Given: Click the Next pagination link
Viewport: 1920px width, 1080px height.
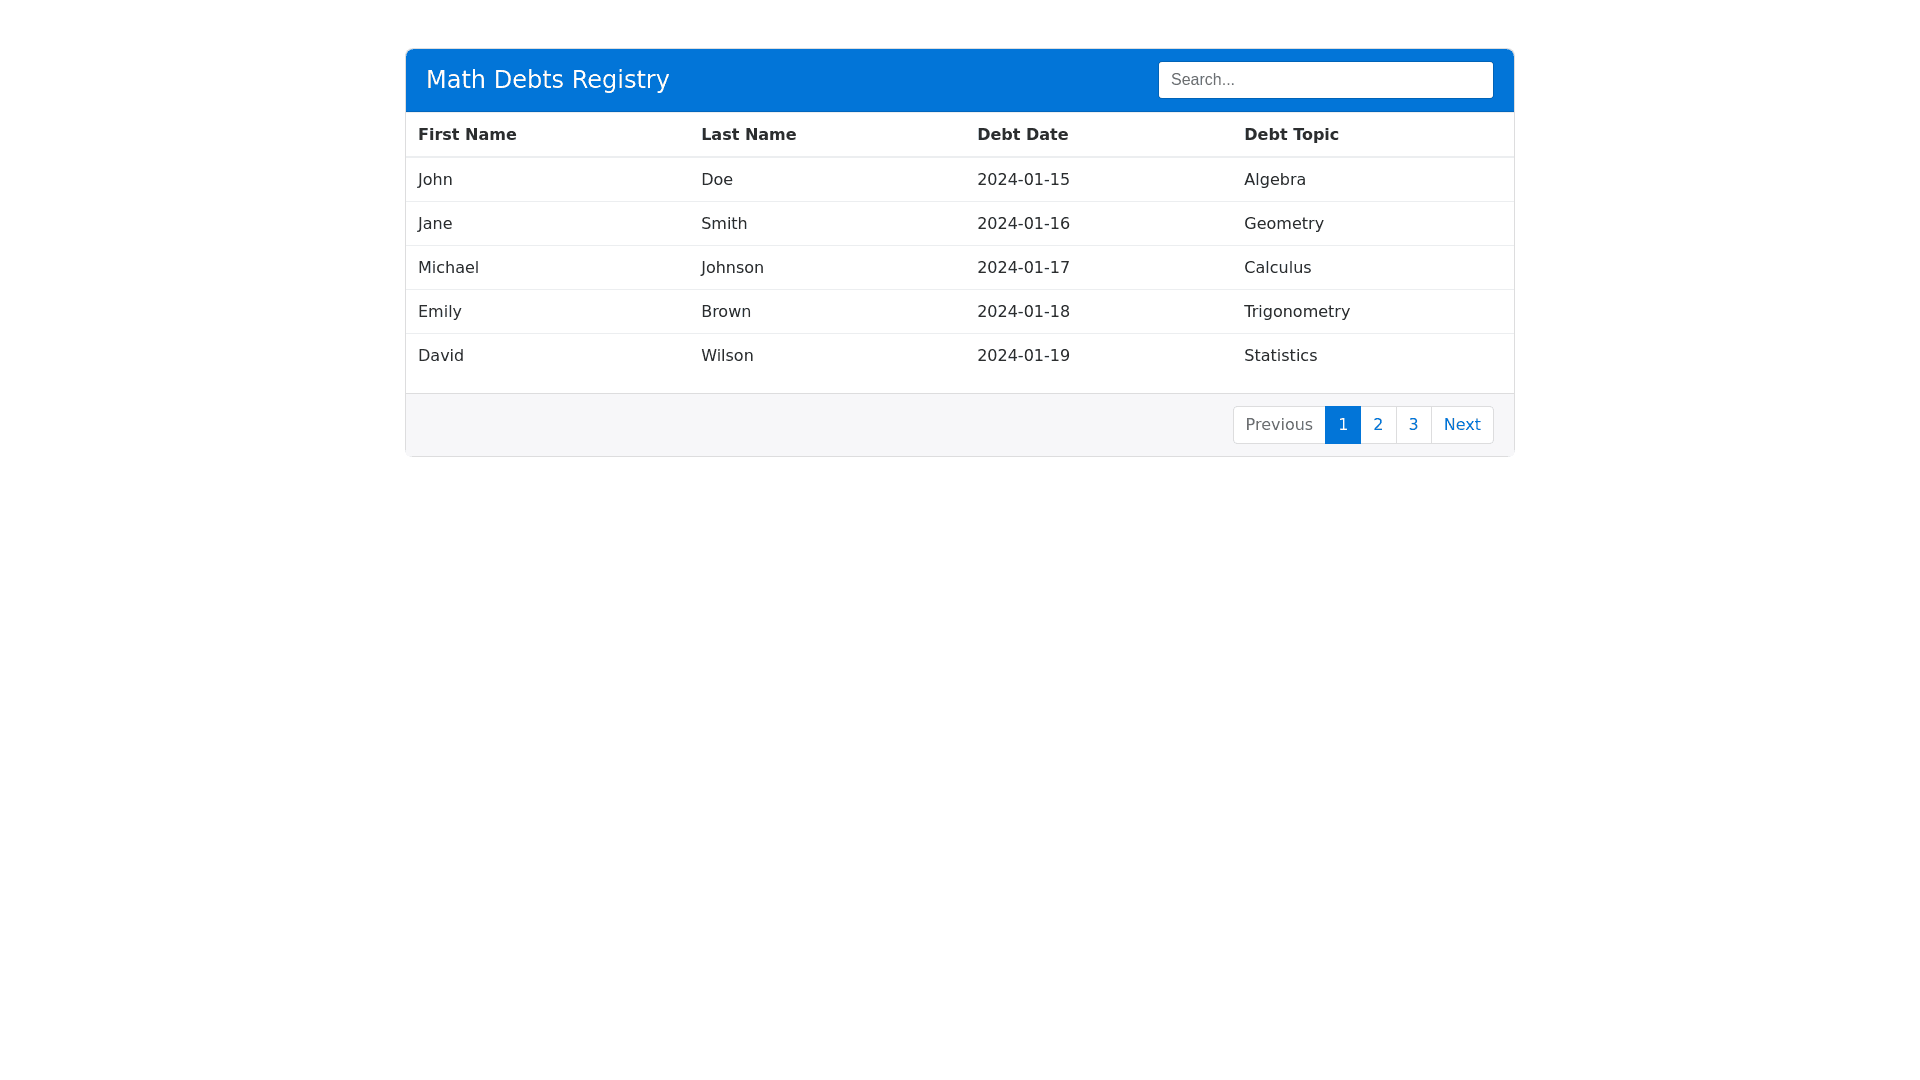Looking at the screenshot, I should pyautogui.click(x=1461, y=425).
